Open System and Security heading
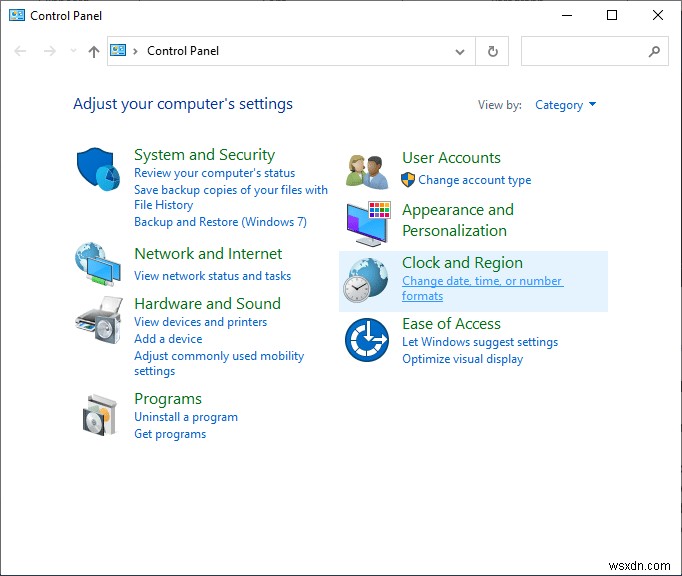Screen dimensions: 682x576 tap(204, 155)
